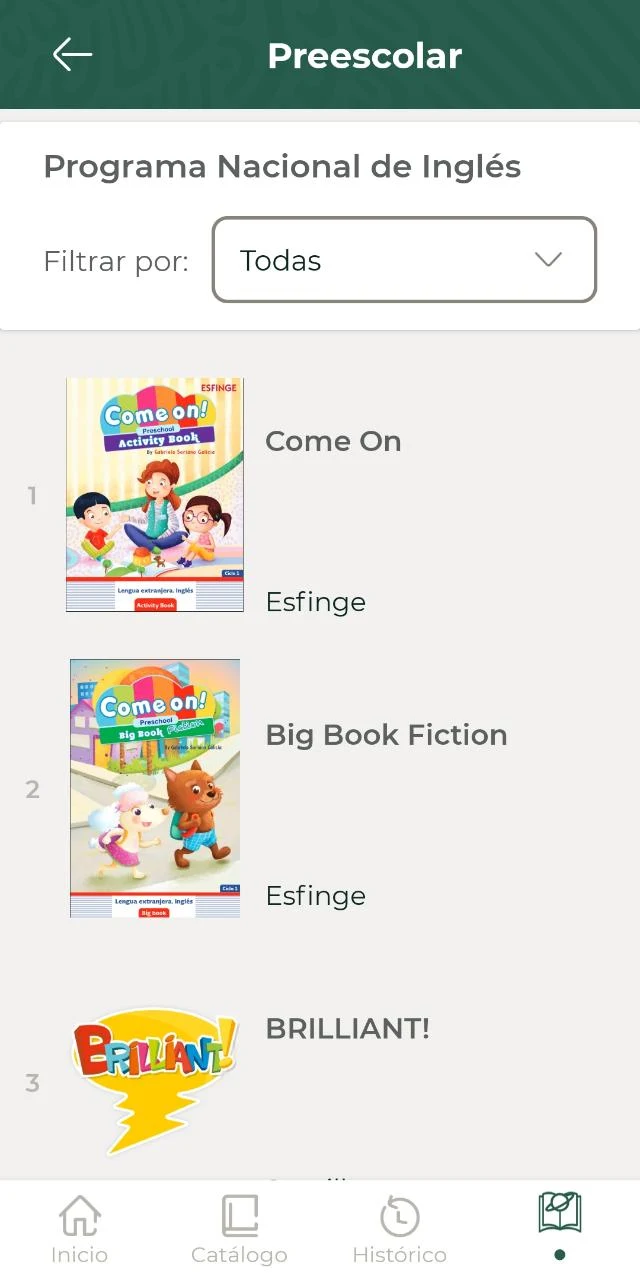640x1280 pixels.
Task: Tap the Catálogo tab label
Action: (239, 1254)
